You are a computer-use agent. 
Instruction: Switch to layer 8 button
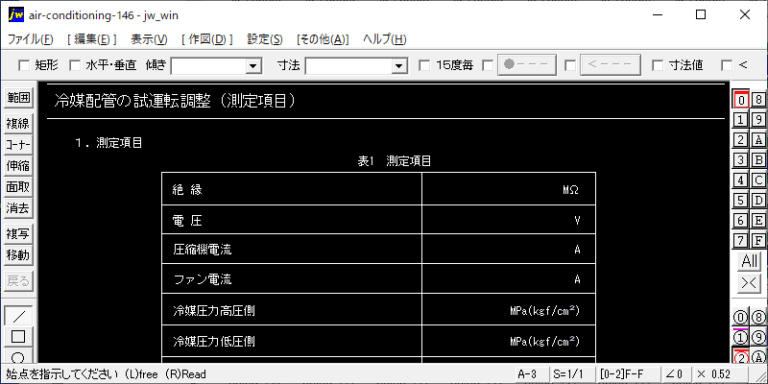coord(759,99)
